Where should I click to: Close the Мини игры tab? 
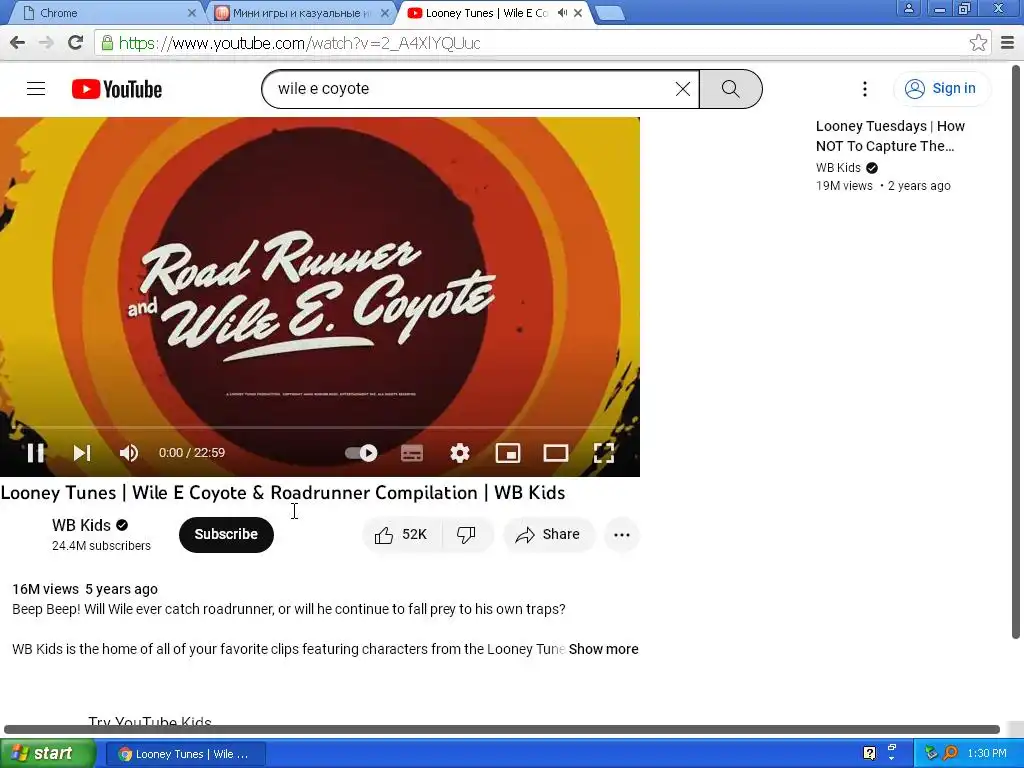coord(385,12)
